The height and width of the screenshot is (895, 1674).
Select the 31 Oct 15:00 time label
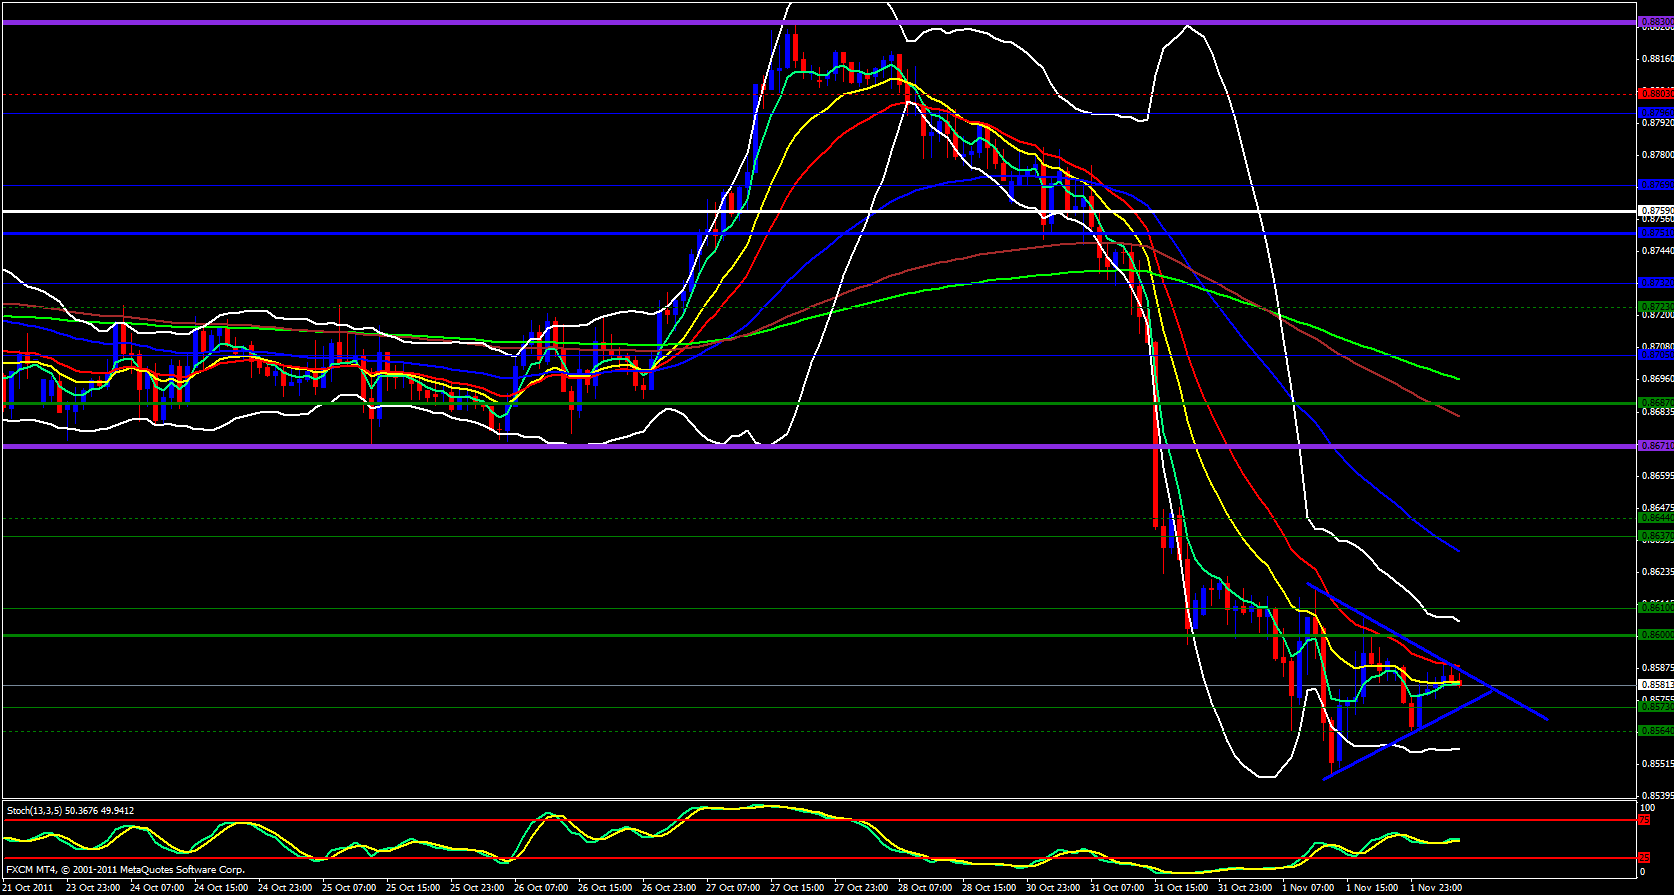coord(1180,888)
